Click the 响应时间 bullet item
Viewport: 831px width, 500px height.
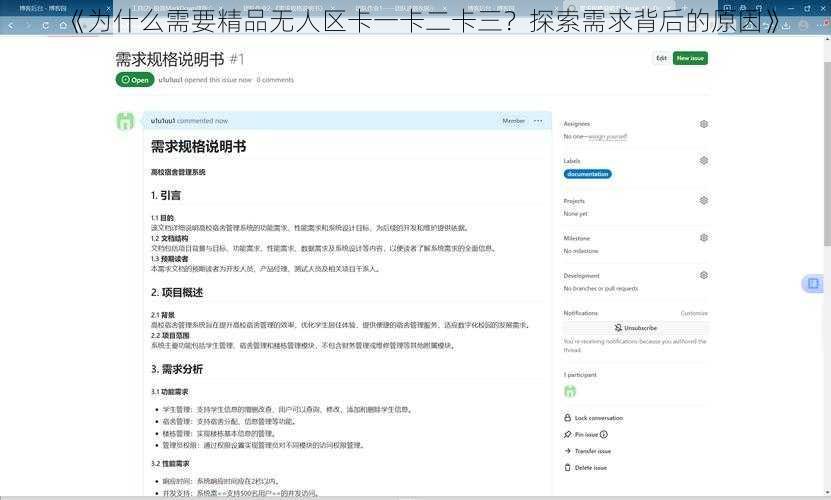220,481
